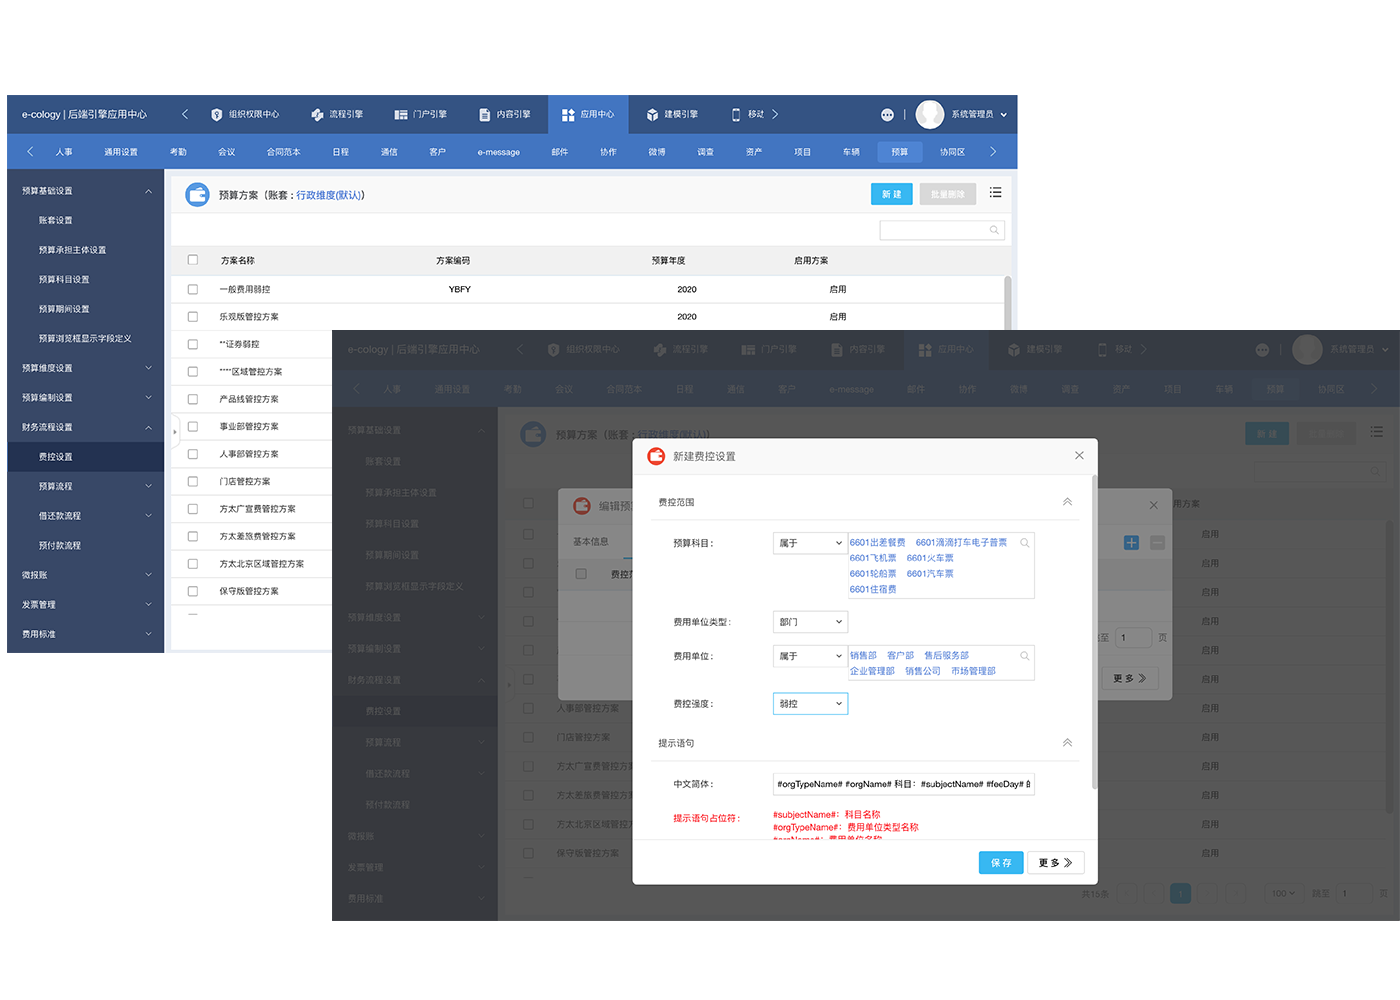Viewport: 1400px width, 1000px height.
Task: Open the message chat bubble icon in the blue header
Action: pyautogui.click(x=887, y=115)
